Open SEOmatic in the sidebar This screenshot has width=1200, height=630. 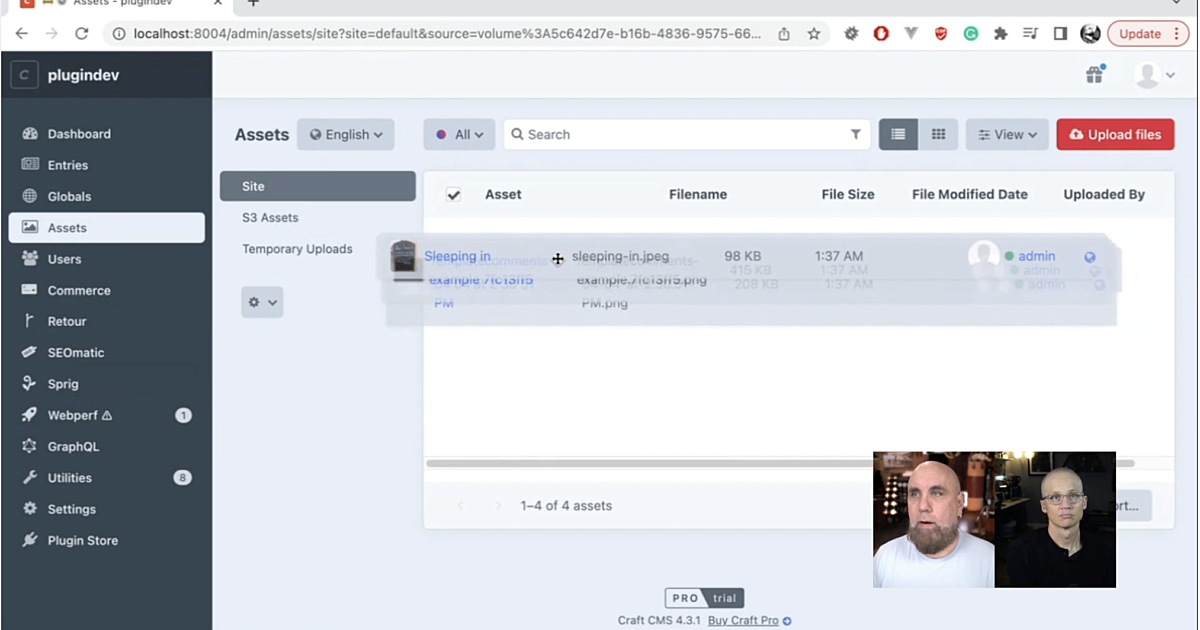click(75, 352)
